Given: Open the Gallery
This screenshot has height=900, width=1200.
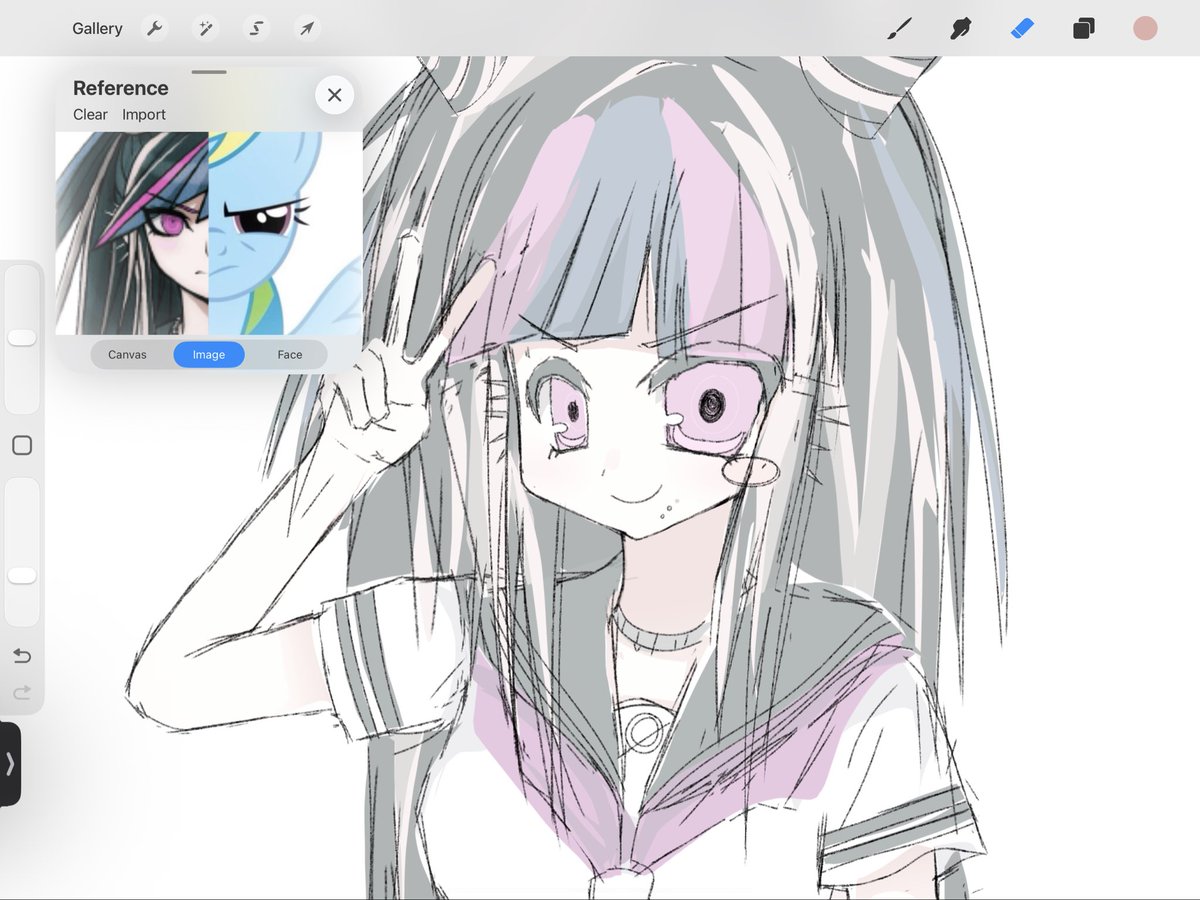Looking at the screenshot, I should pos(97,29).
